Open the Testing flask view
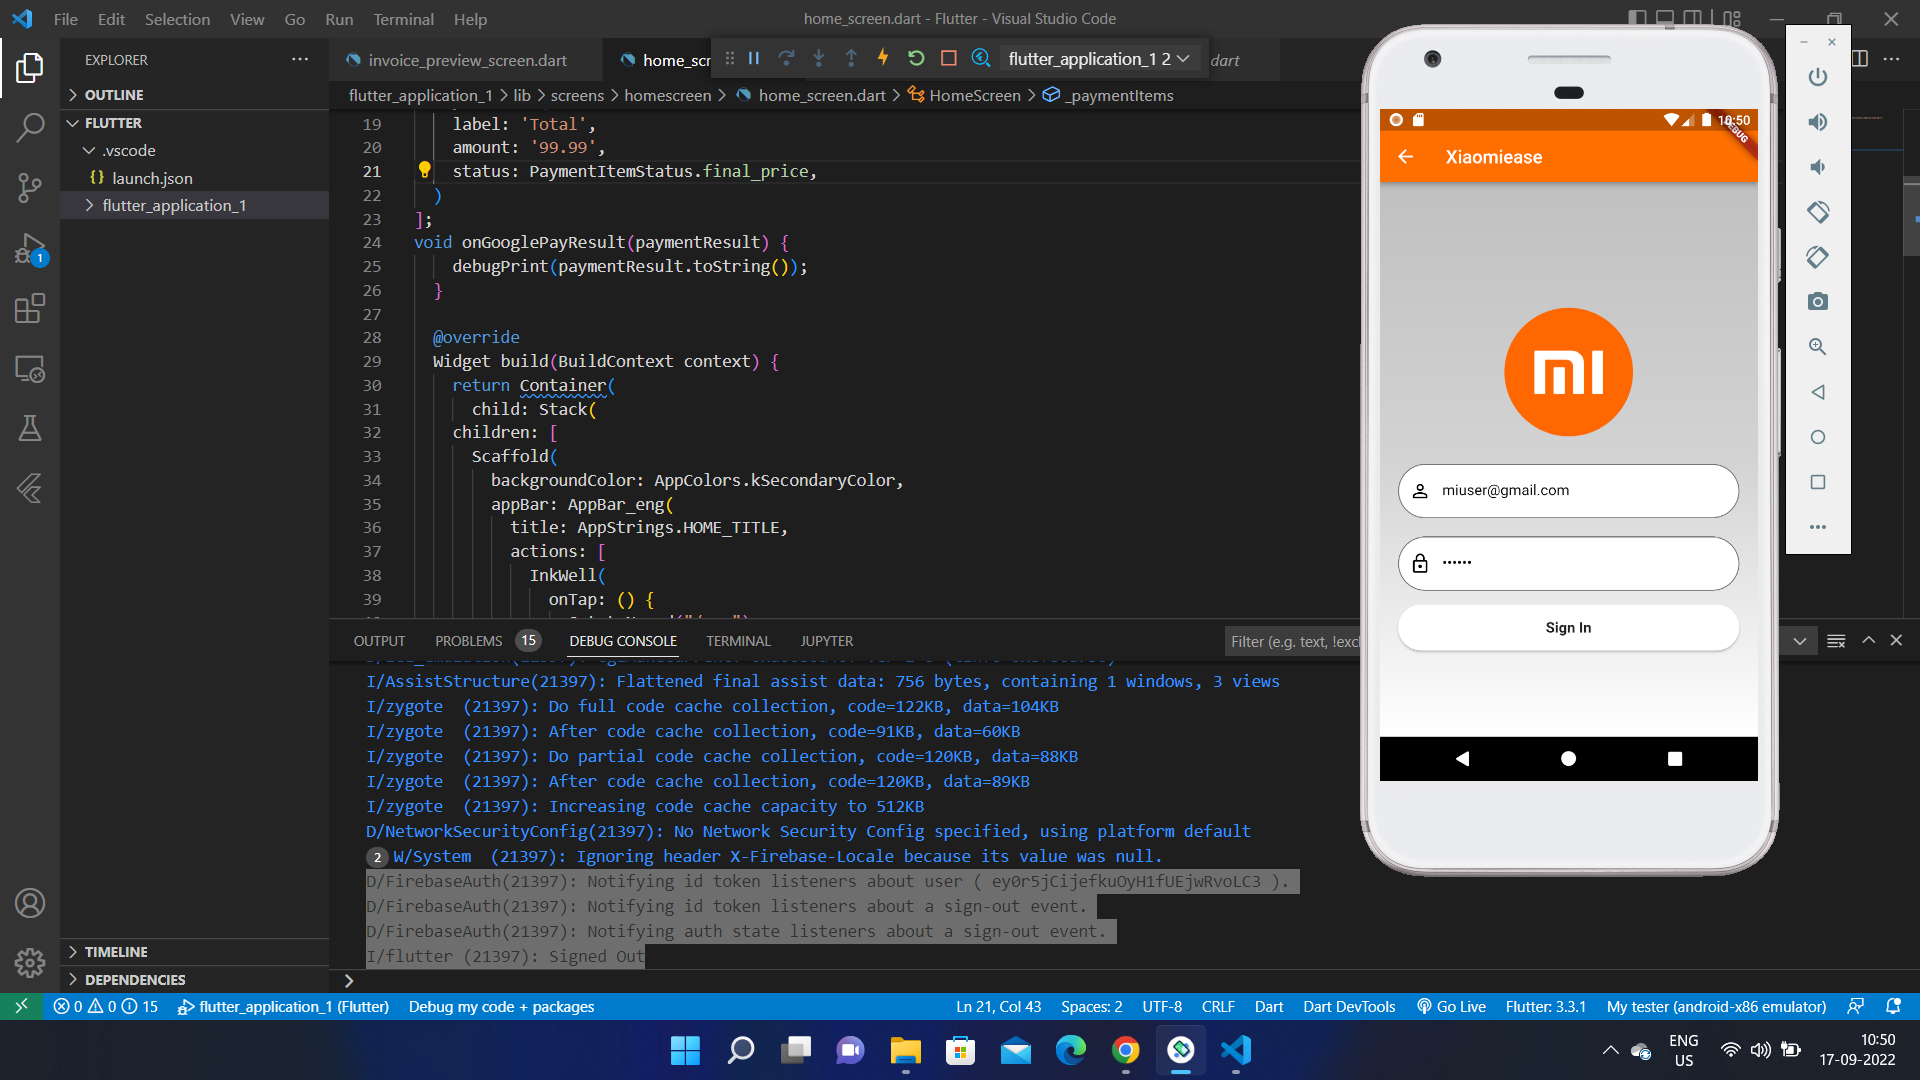Viewport: 1920px width, 1080px height. point(30,429)
